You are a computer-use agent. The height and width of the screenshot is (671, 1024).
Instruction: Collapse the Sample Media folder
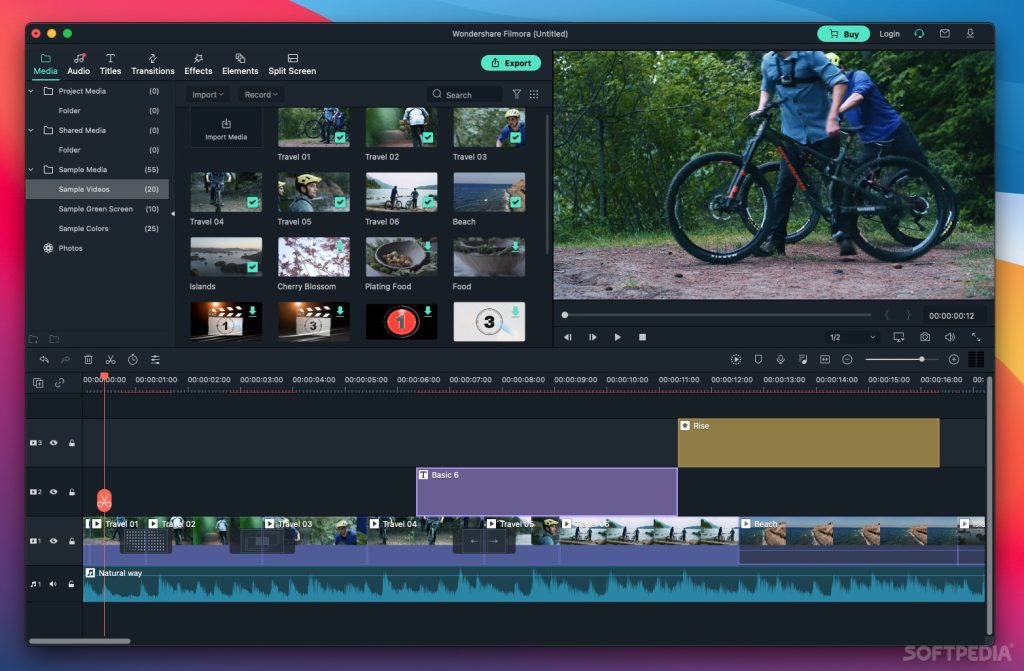[31, 169]
